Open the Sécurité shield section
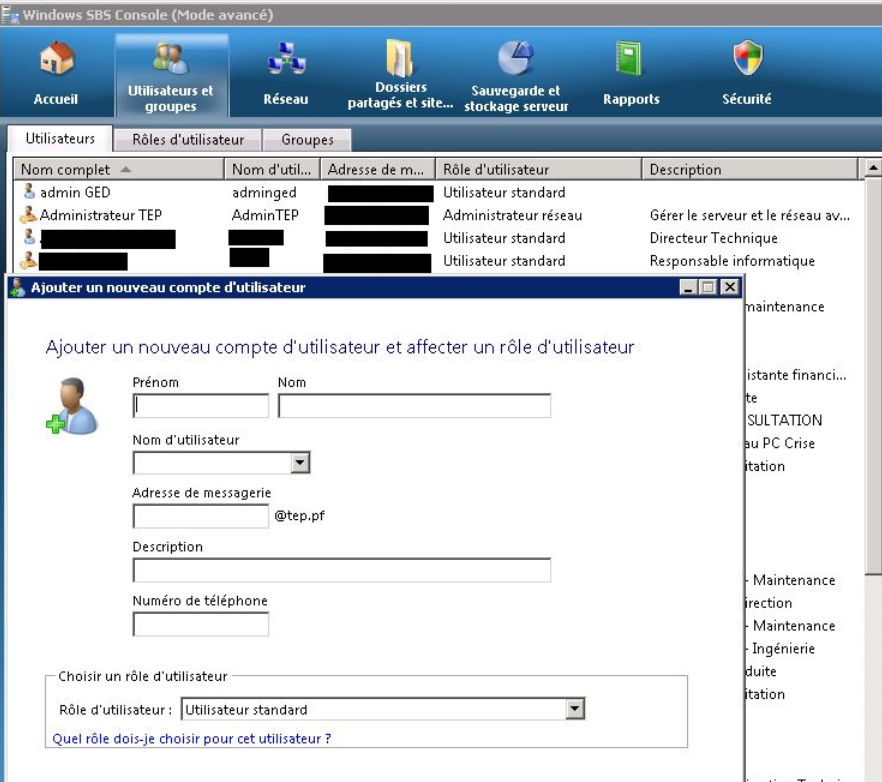This screenshot has width=882, height=782. [x=747, y=74]
